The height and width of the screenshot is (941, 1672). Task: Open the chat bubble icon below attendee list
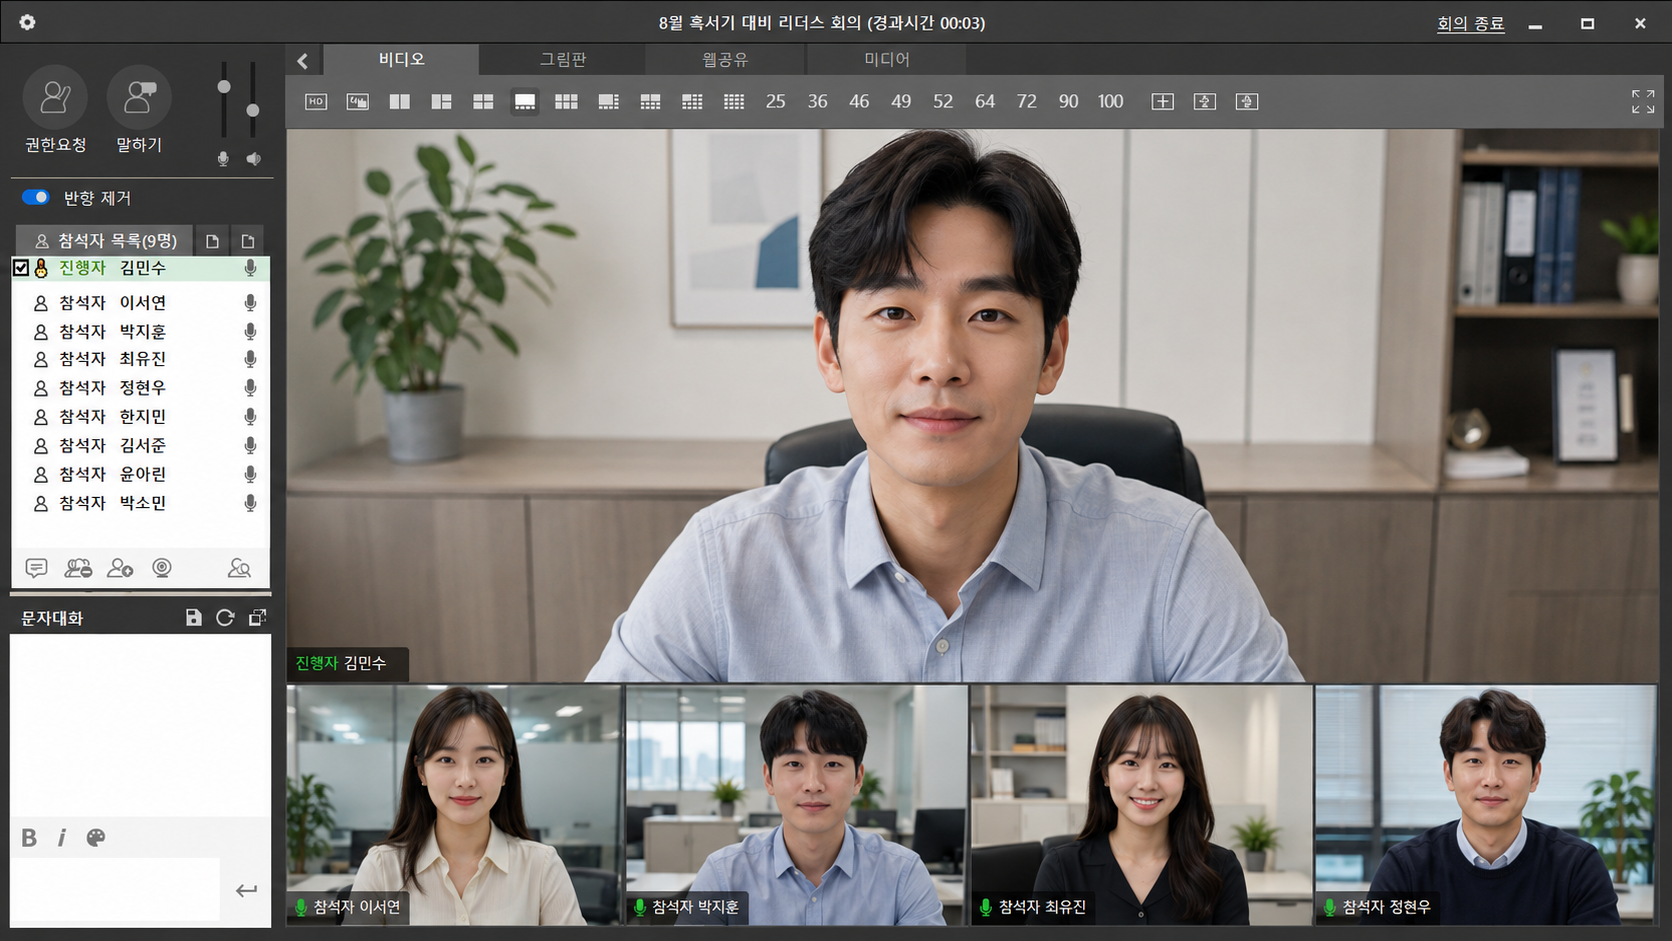point(36,568)
